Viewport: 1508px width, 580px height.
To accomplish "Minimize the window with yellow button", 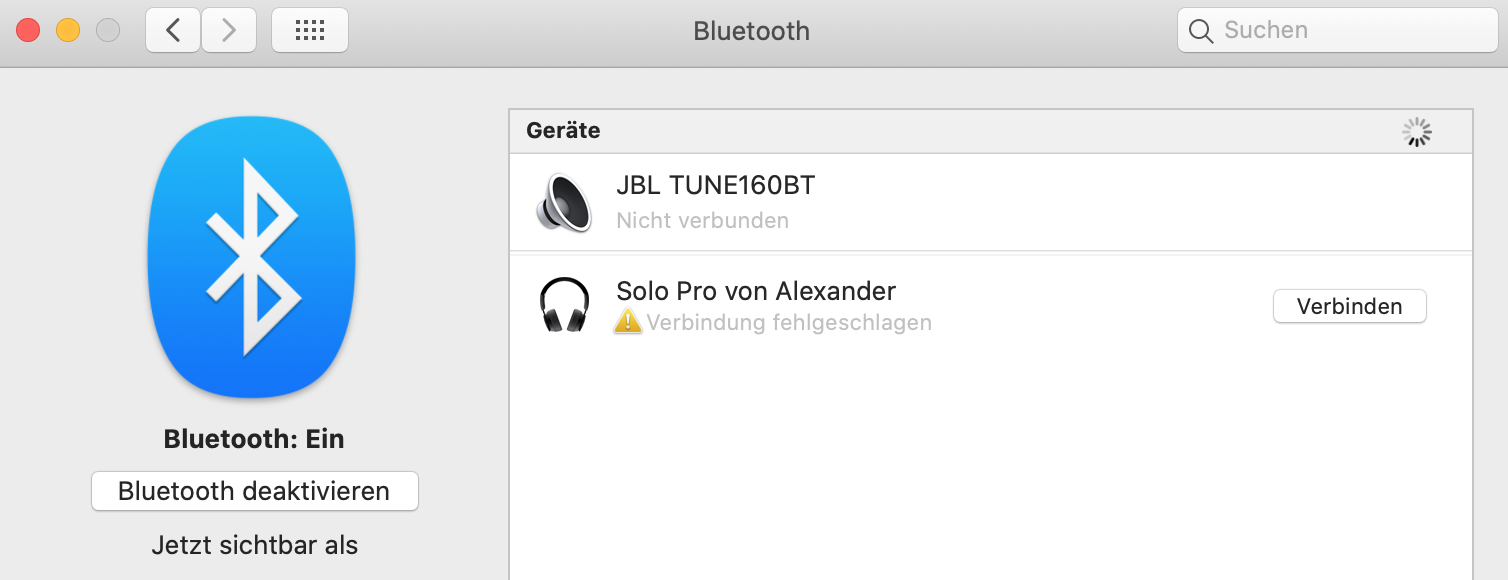I will (x=68, y=31).
